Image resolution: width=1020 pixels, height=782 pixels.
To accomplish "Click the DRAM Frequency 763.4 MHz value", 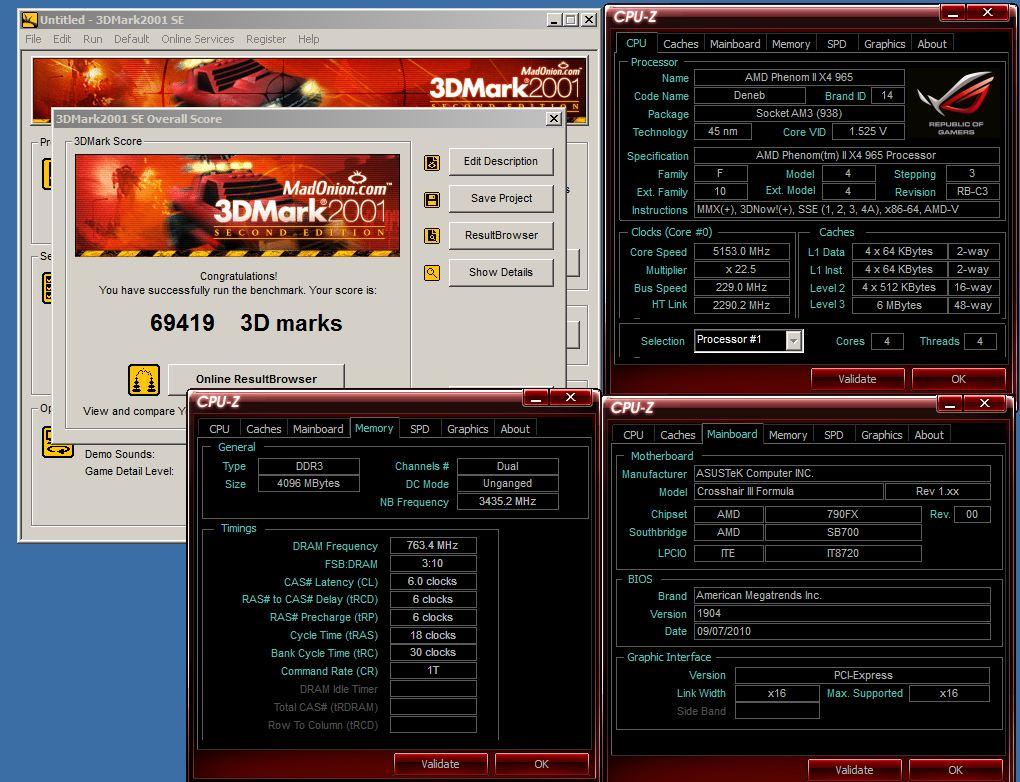I will (x=433, y=546).
